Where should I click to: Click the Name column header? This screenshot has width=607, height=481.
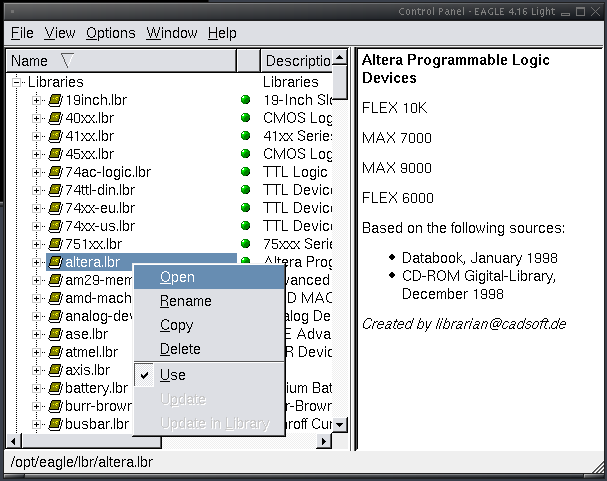point(121,61)
